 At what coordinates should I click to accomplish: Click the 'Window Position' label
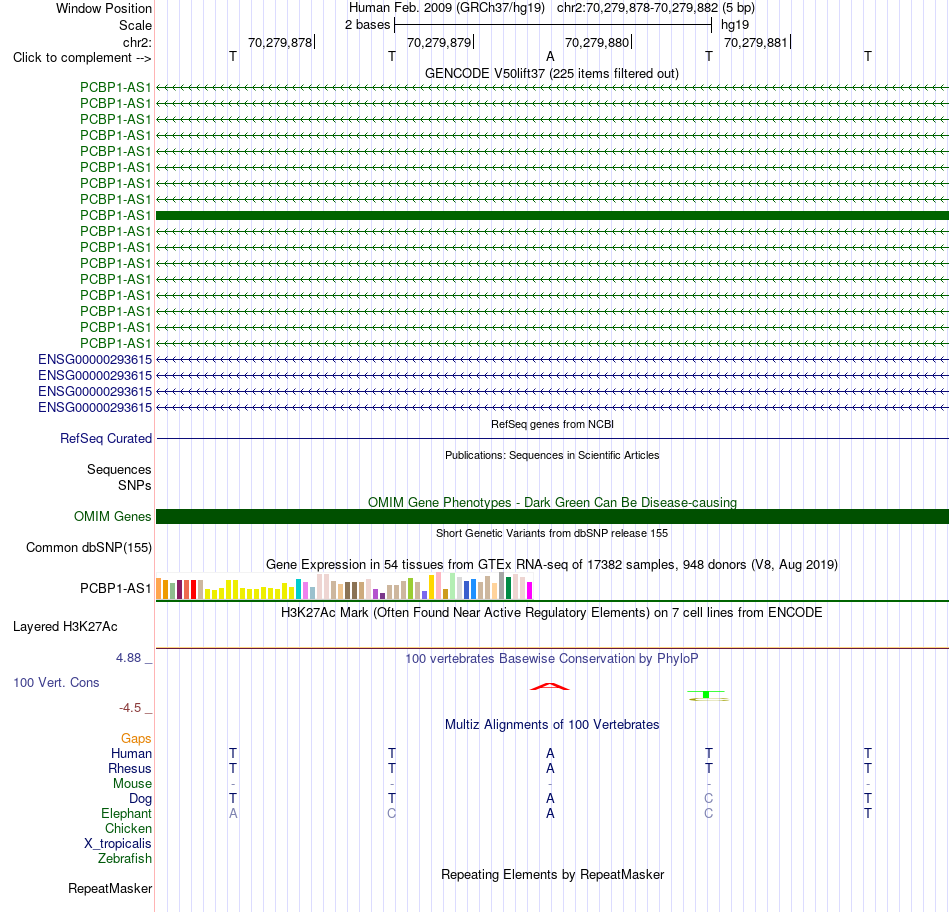(x=104, y=8)
